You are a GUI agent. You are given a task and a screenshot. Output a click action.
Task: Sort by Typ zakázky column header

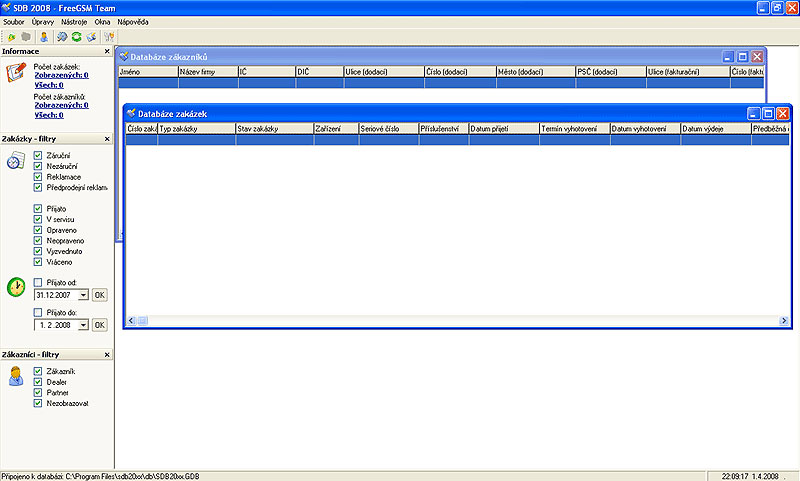point(196,129)
